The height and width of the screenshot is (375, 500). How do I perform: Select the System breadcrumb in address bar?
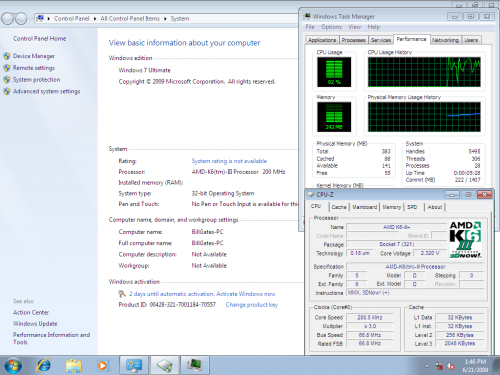[180, 19]
